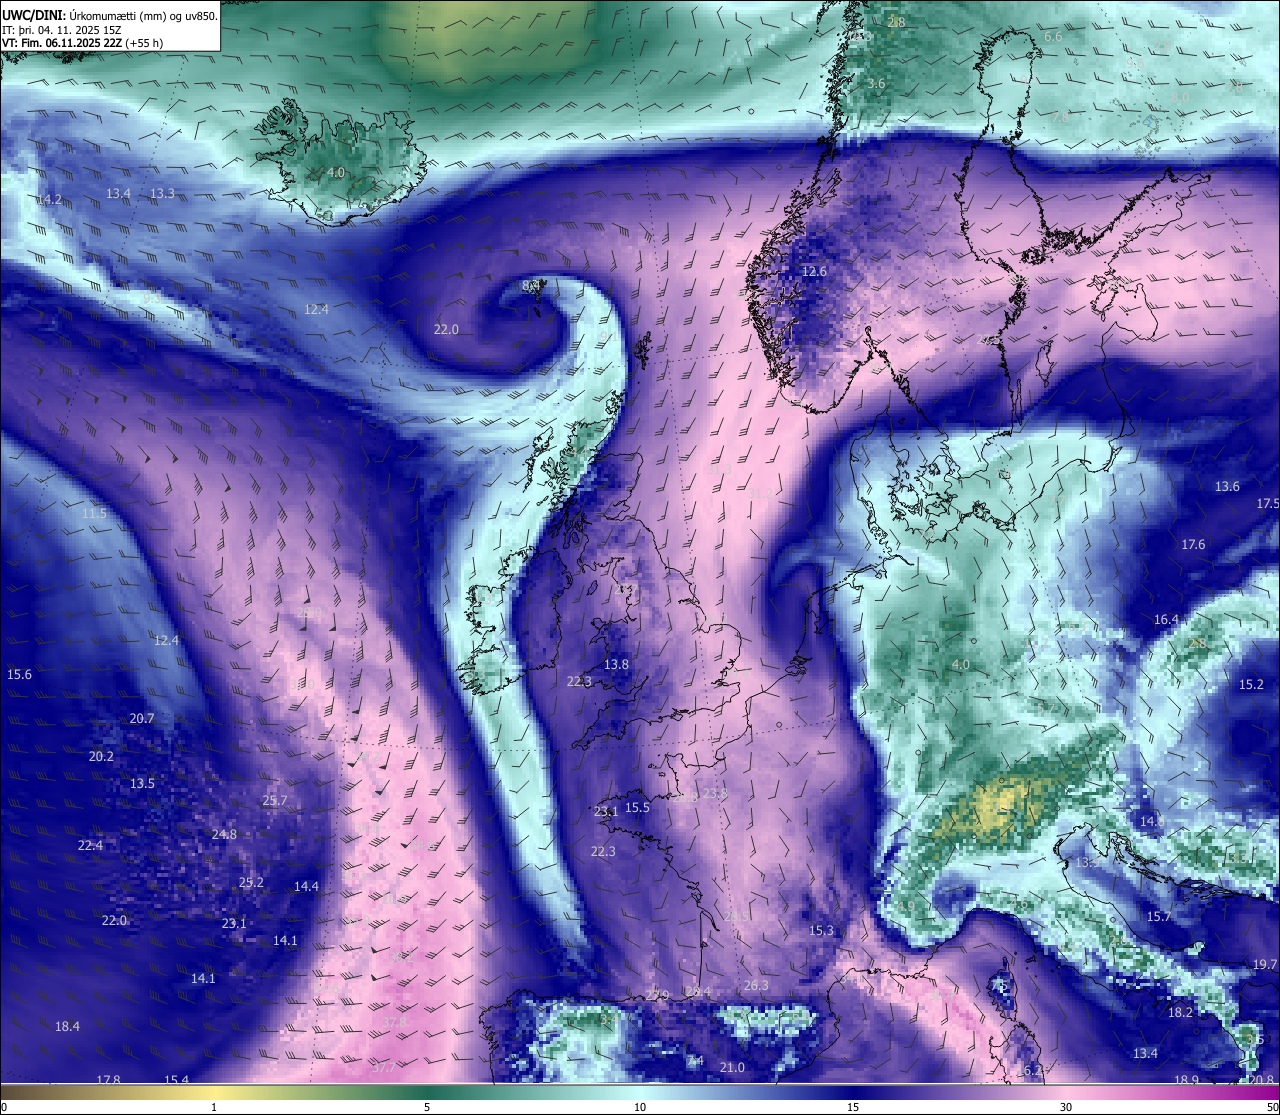
Task: Click the 'VT: Fim. 06.11.2025 22Z (+55 h)' line
Action: click(x=82, y=43)
